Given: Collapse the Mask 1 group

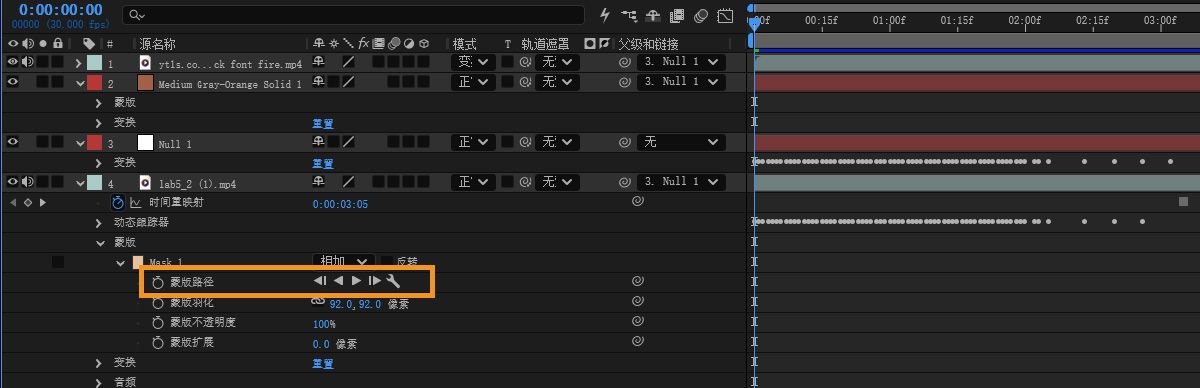Looking at the screenshot, I should tap(121, 262).
